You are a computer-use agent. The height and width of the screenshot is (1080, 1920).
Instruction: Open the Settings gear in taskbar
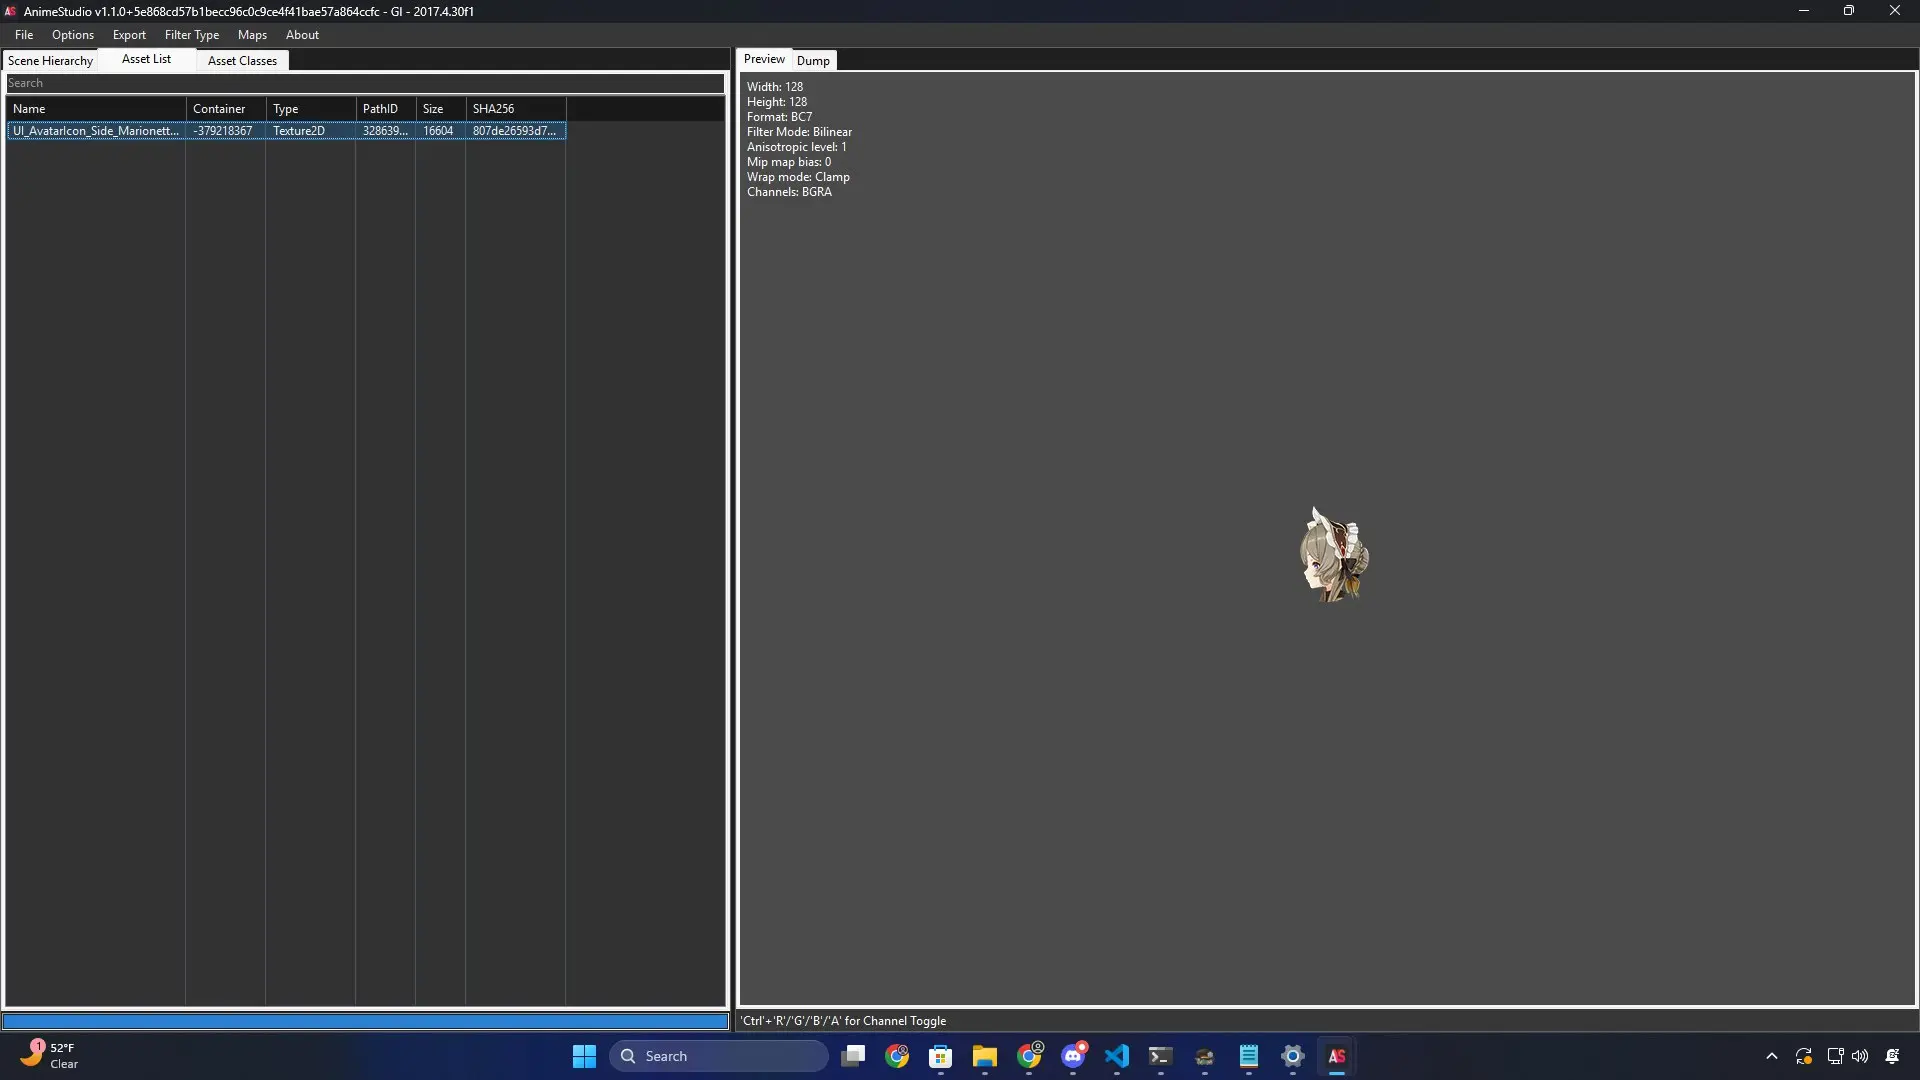pyautogui.click(x=1293, y=1056)
